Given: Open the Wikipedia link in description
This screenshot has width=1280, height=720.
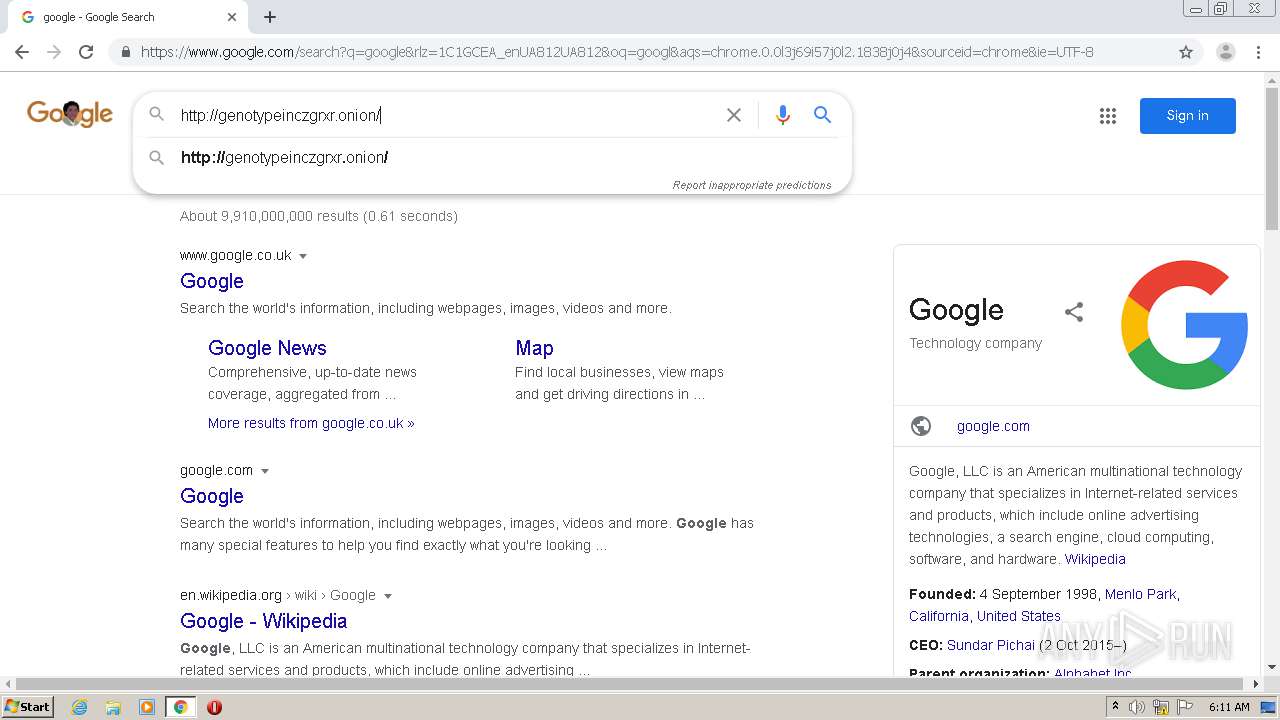Looking at the screenshot, I should 1095,559.
